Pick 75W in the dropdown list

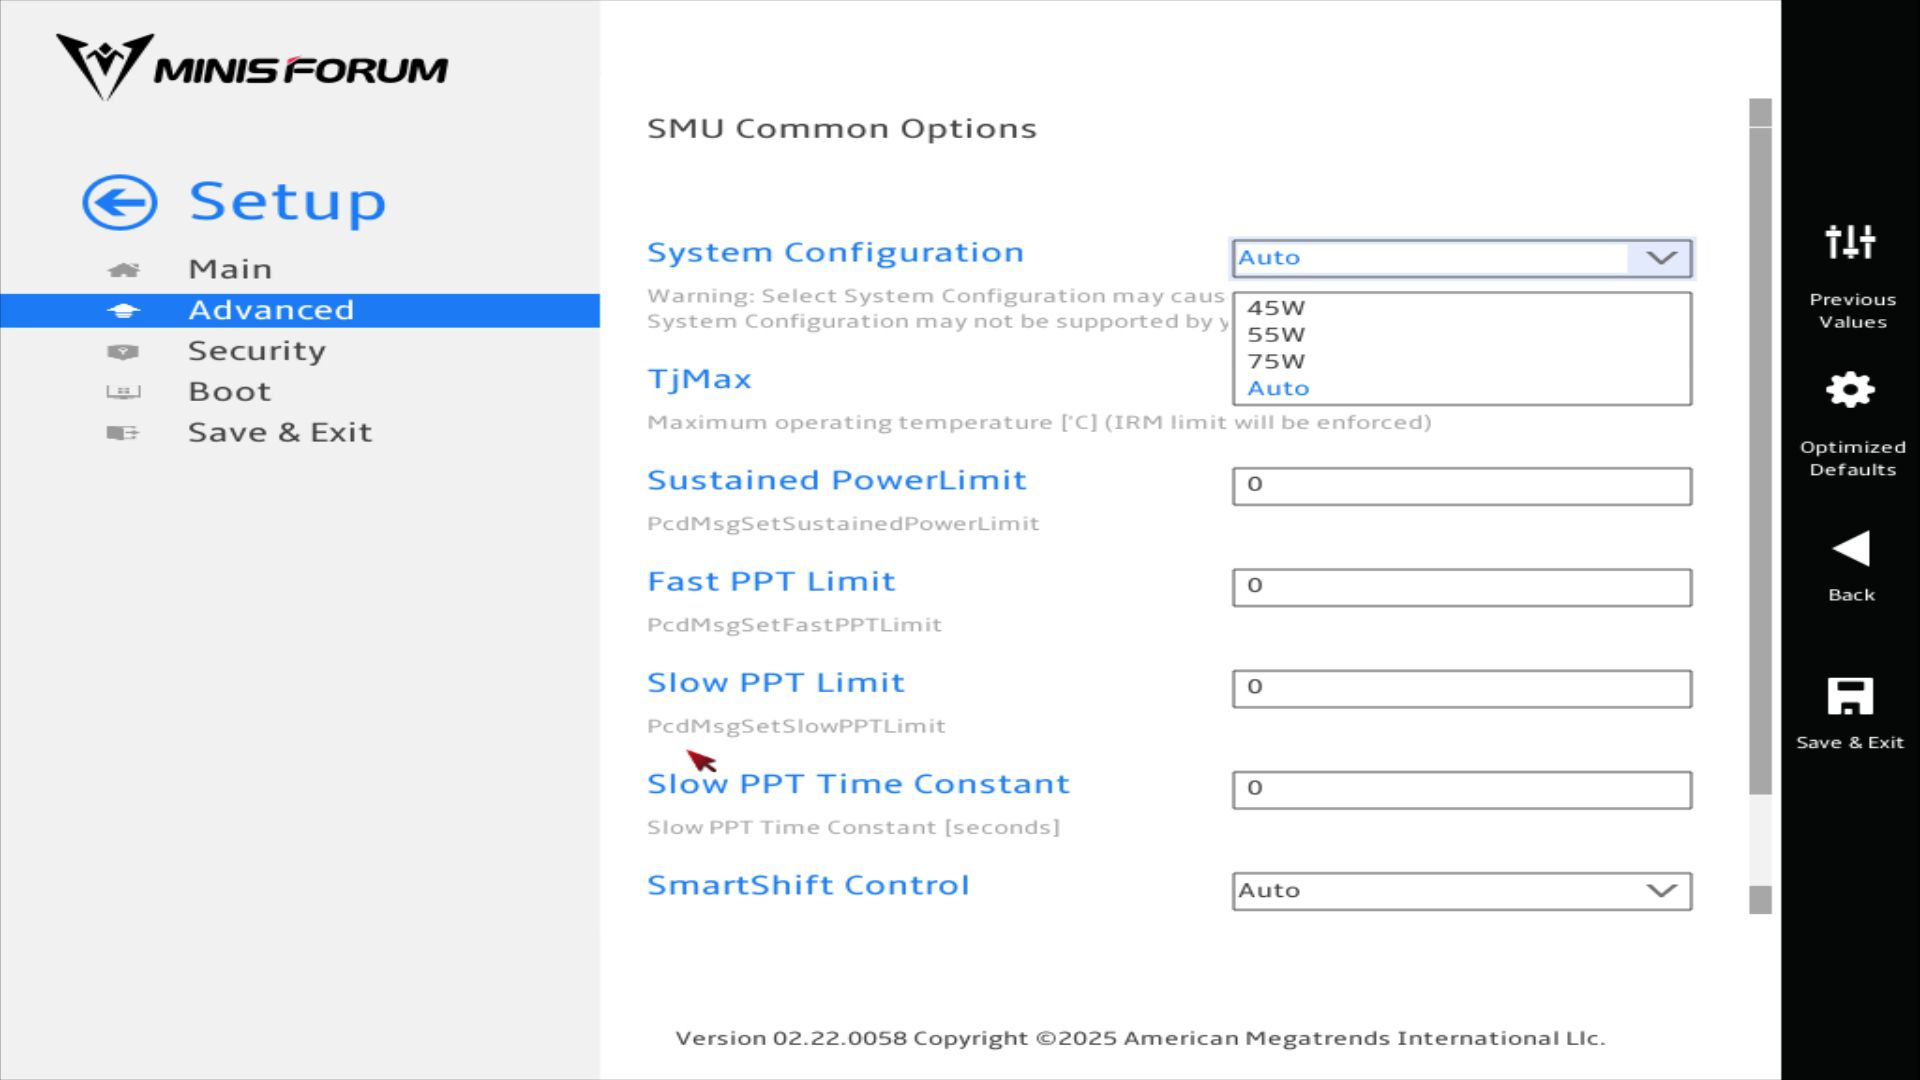point(1276,362)
